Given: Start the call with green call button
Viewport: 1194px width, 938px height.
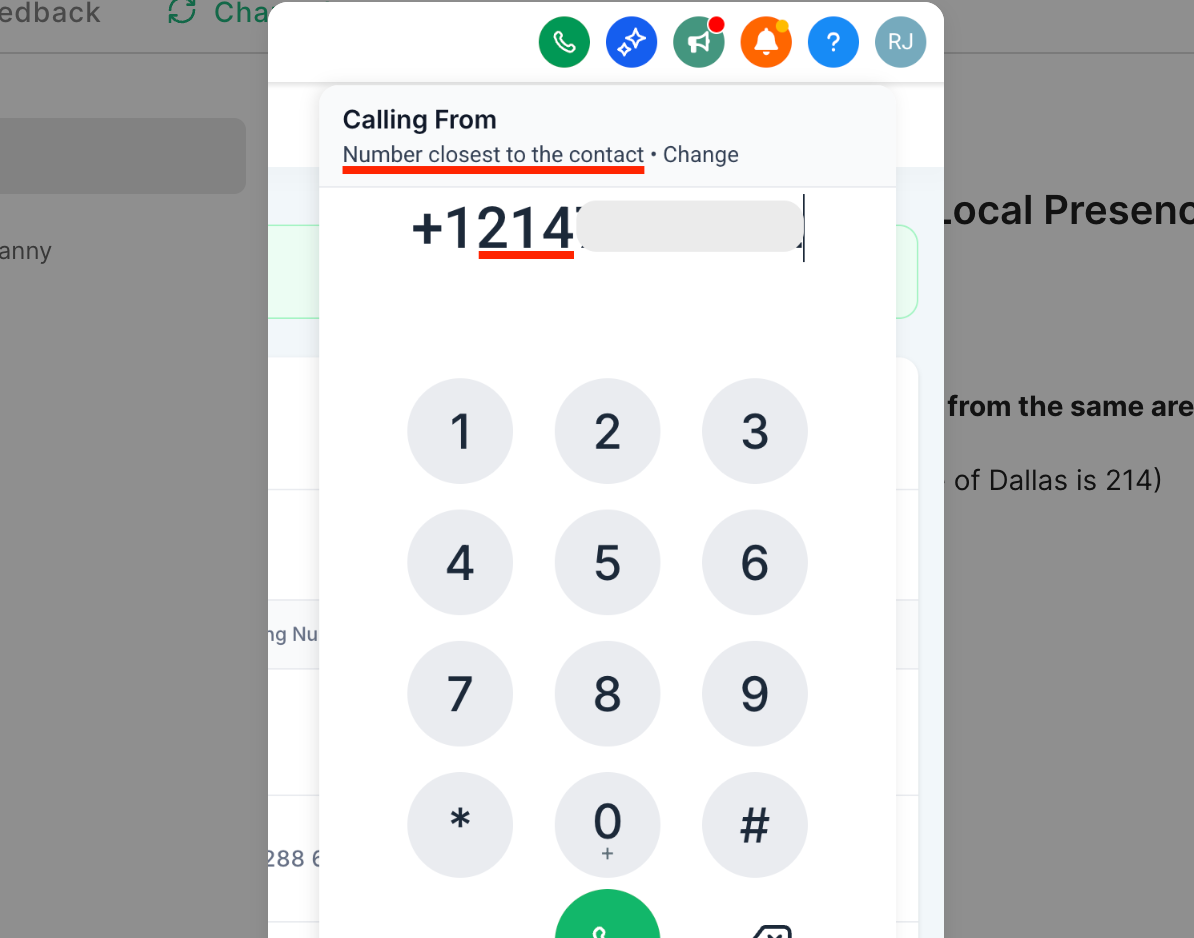Looking at the screenshot, I should [x=608, y=914].
